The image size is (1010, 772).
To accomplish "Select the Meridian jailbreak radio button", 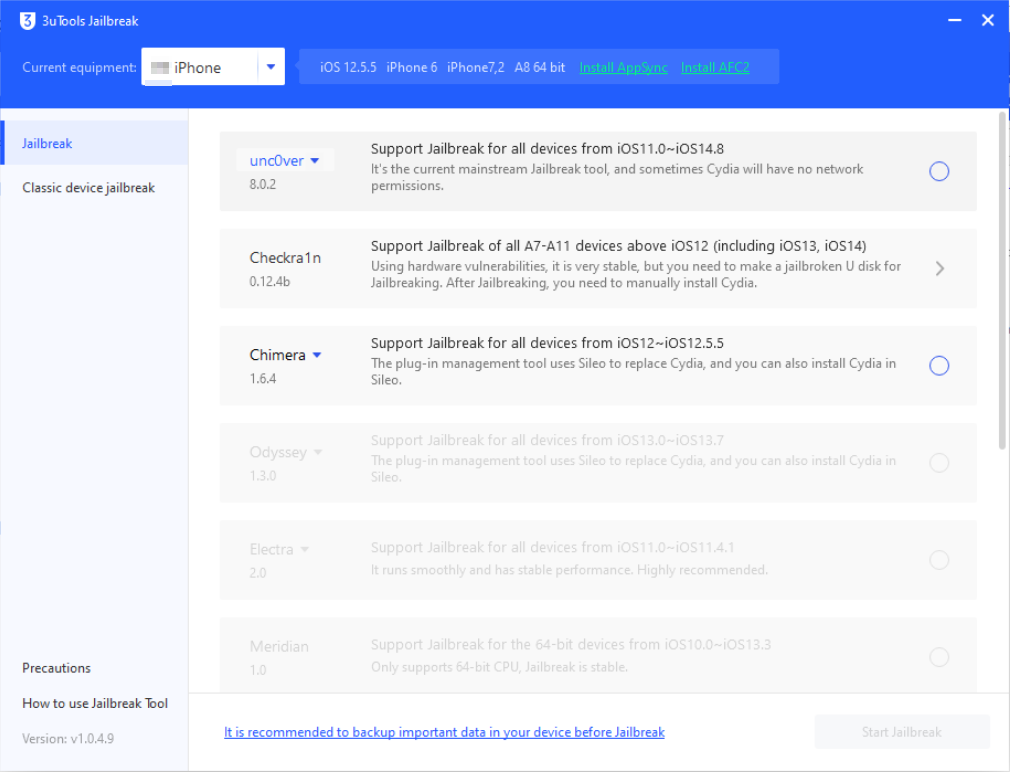I will click(x=939, y=657).
